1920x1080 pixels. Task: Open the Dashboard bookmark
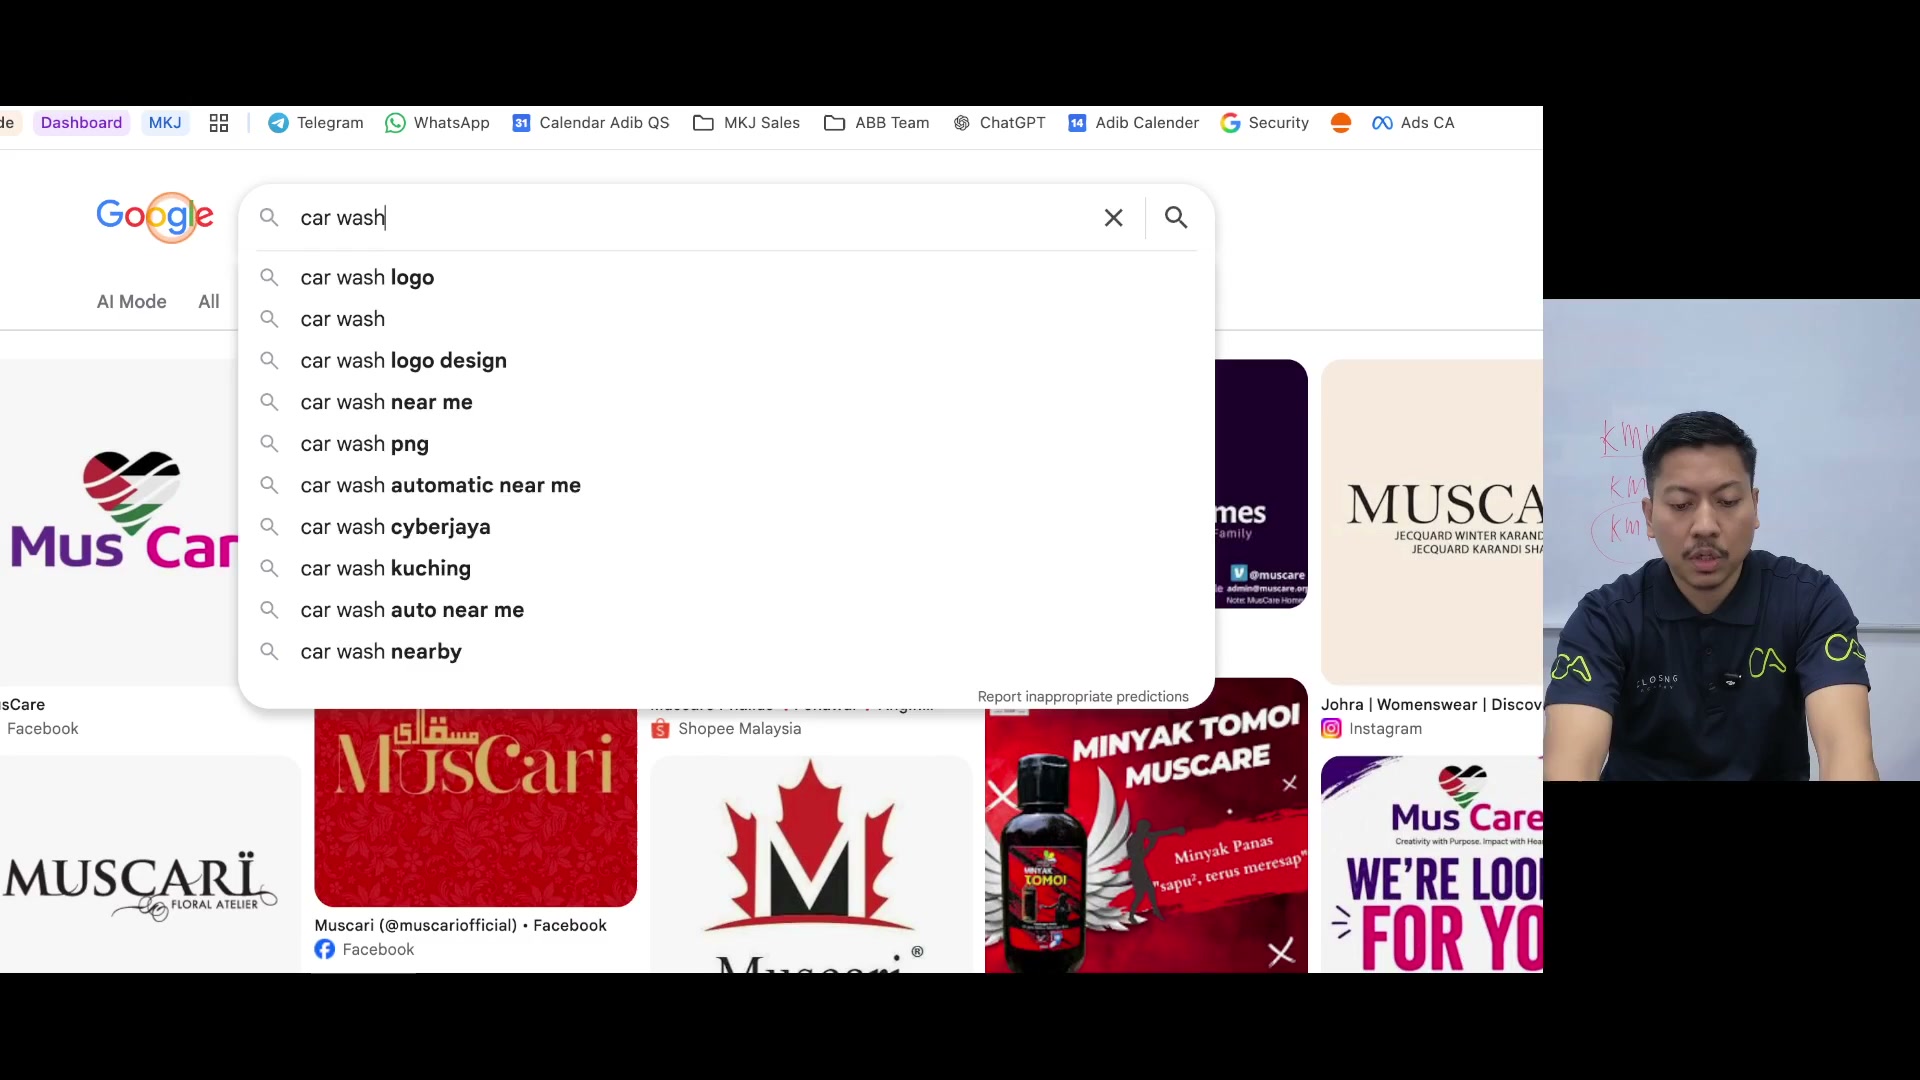(81, 123)
